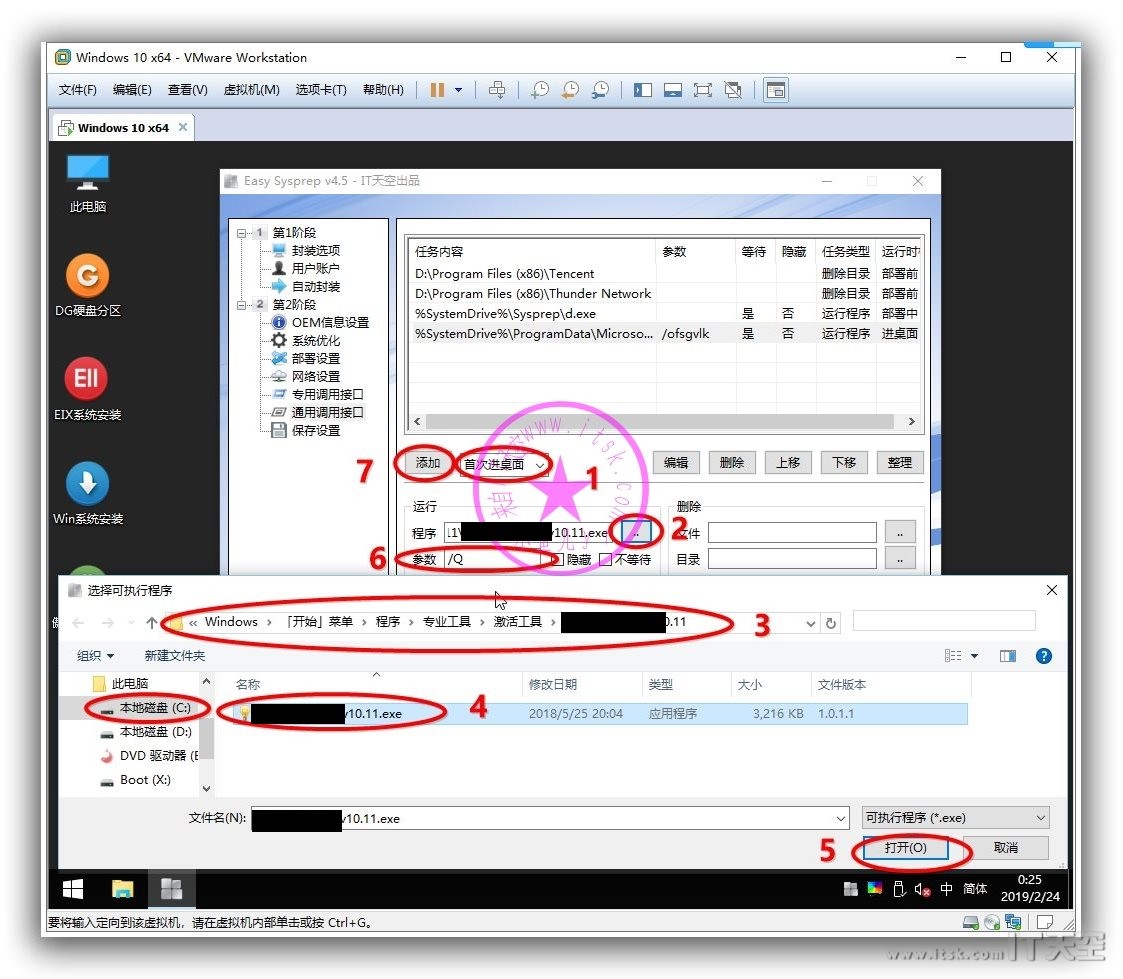Go back in the file dialog

tap(79, 623)
